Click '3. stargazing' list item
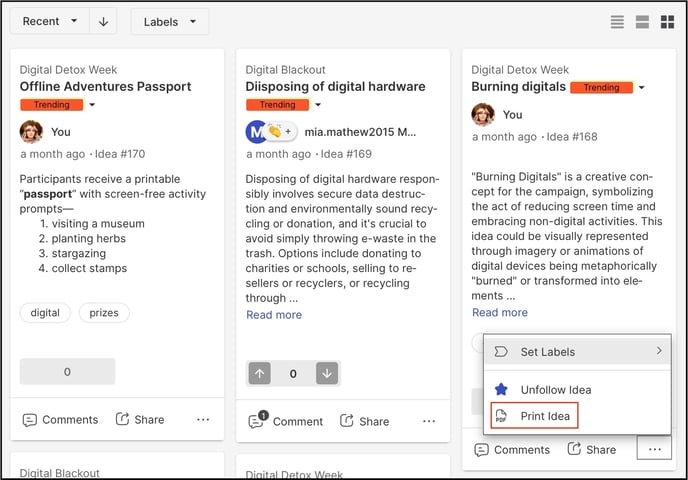The height and width of the screenshot is (480, 688). tap(72, 253)
